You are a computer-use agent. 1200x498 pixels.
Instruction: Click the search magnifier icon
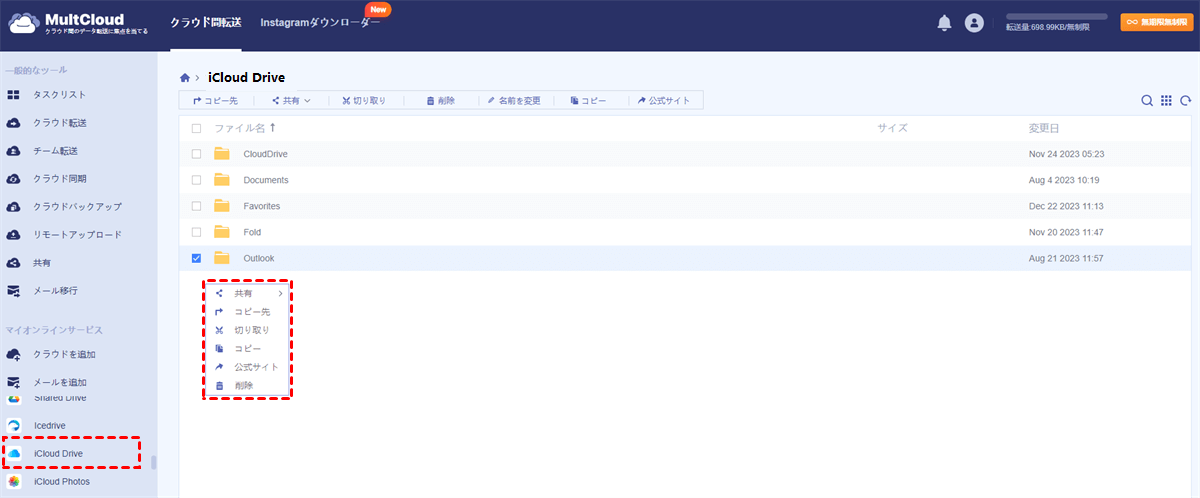click(1148, 101)
